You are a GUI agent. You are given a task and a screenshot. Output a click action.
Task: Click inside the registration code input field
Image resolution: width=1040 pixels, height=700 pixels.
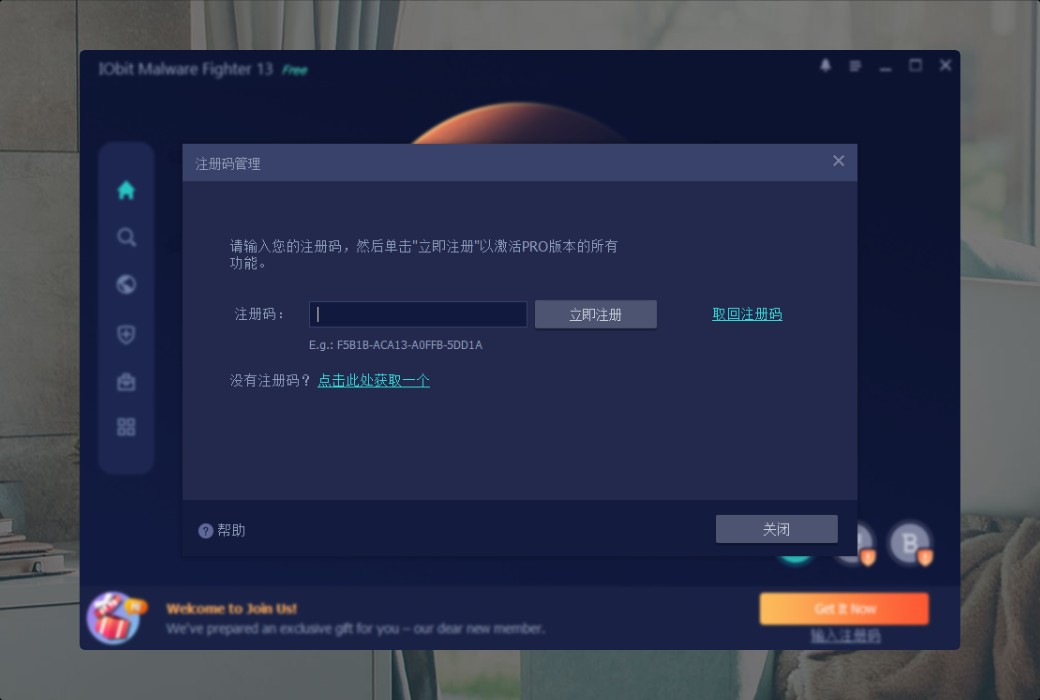coord(418,314)
